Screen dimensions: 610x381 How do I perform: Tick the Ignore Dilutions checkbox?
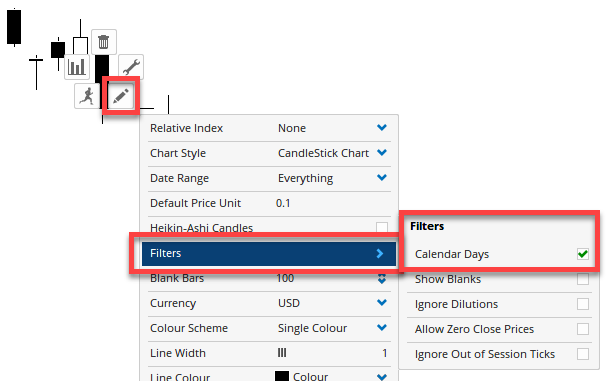point(583,304)
